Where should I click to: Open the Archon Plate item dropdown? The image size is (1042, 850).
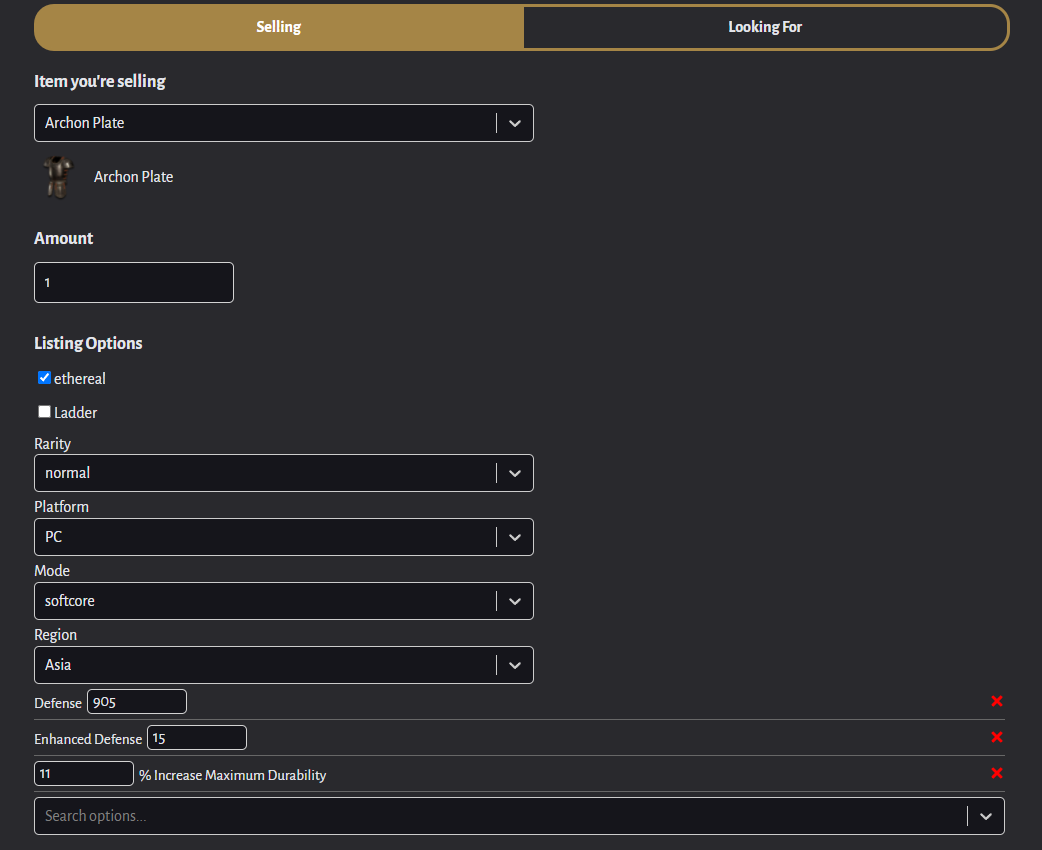(x=284, y=123)
